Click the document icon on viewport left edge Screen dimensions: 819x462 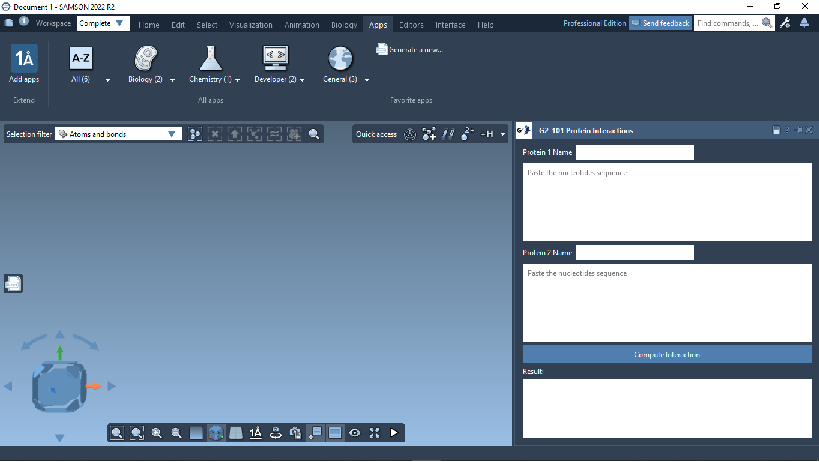point(14,284)
